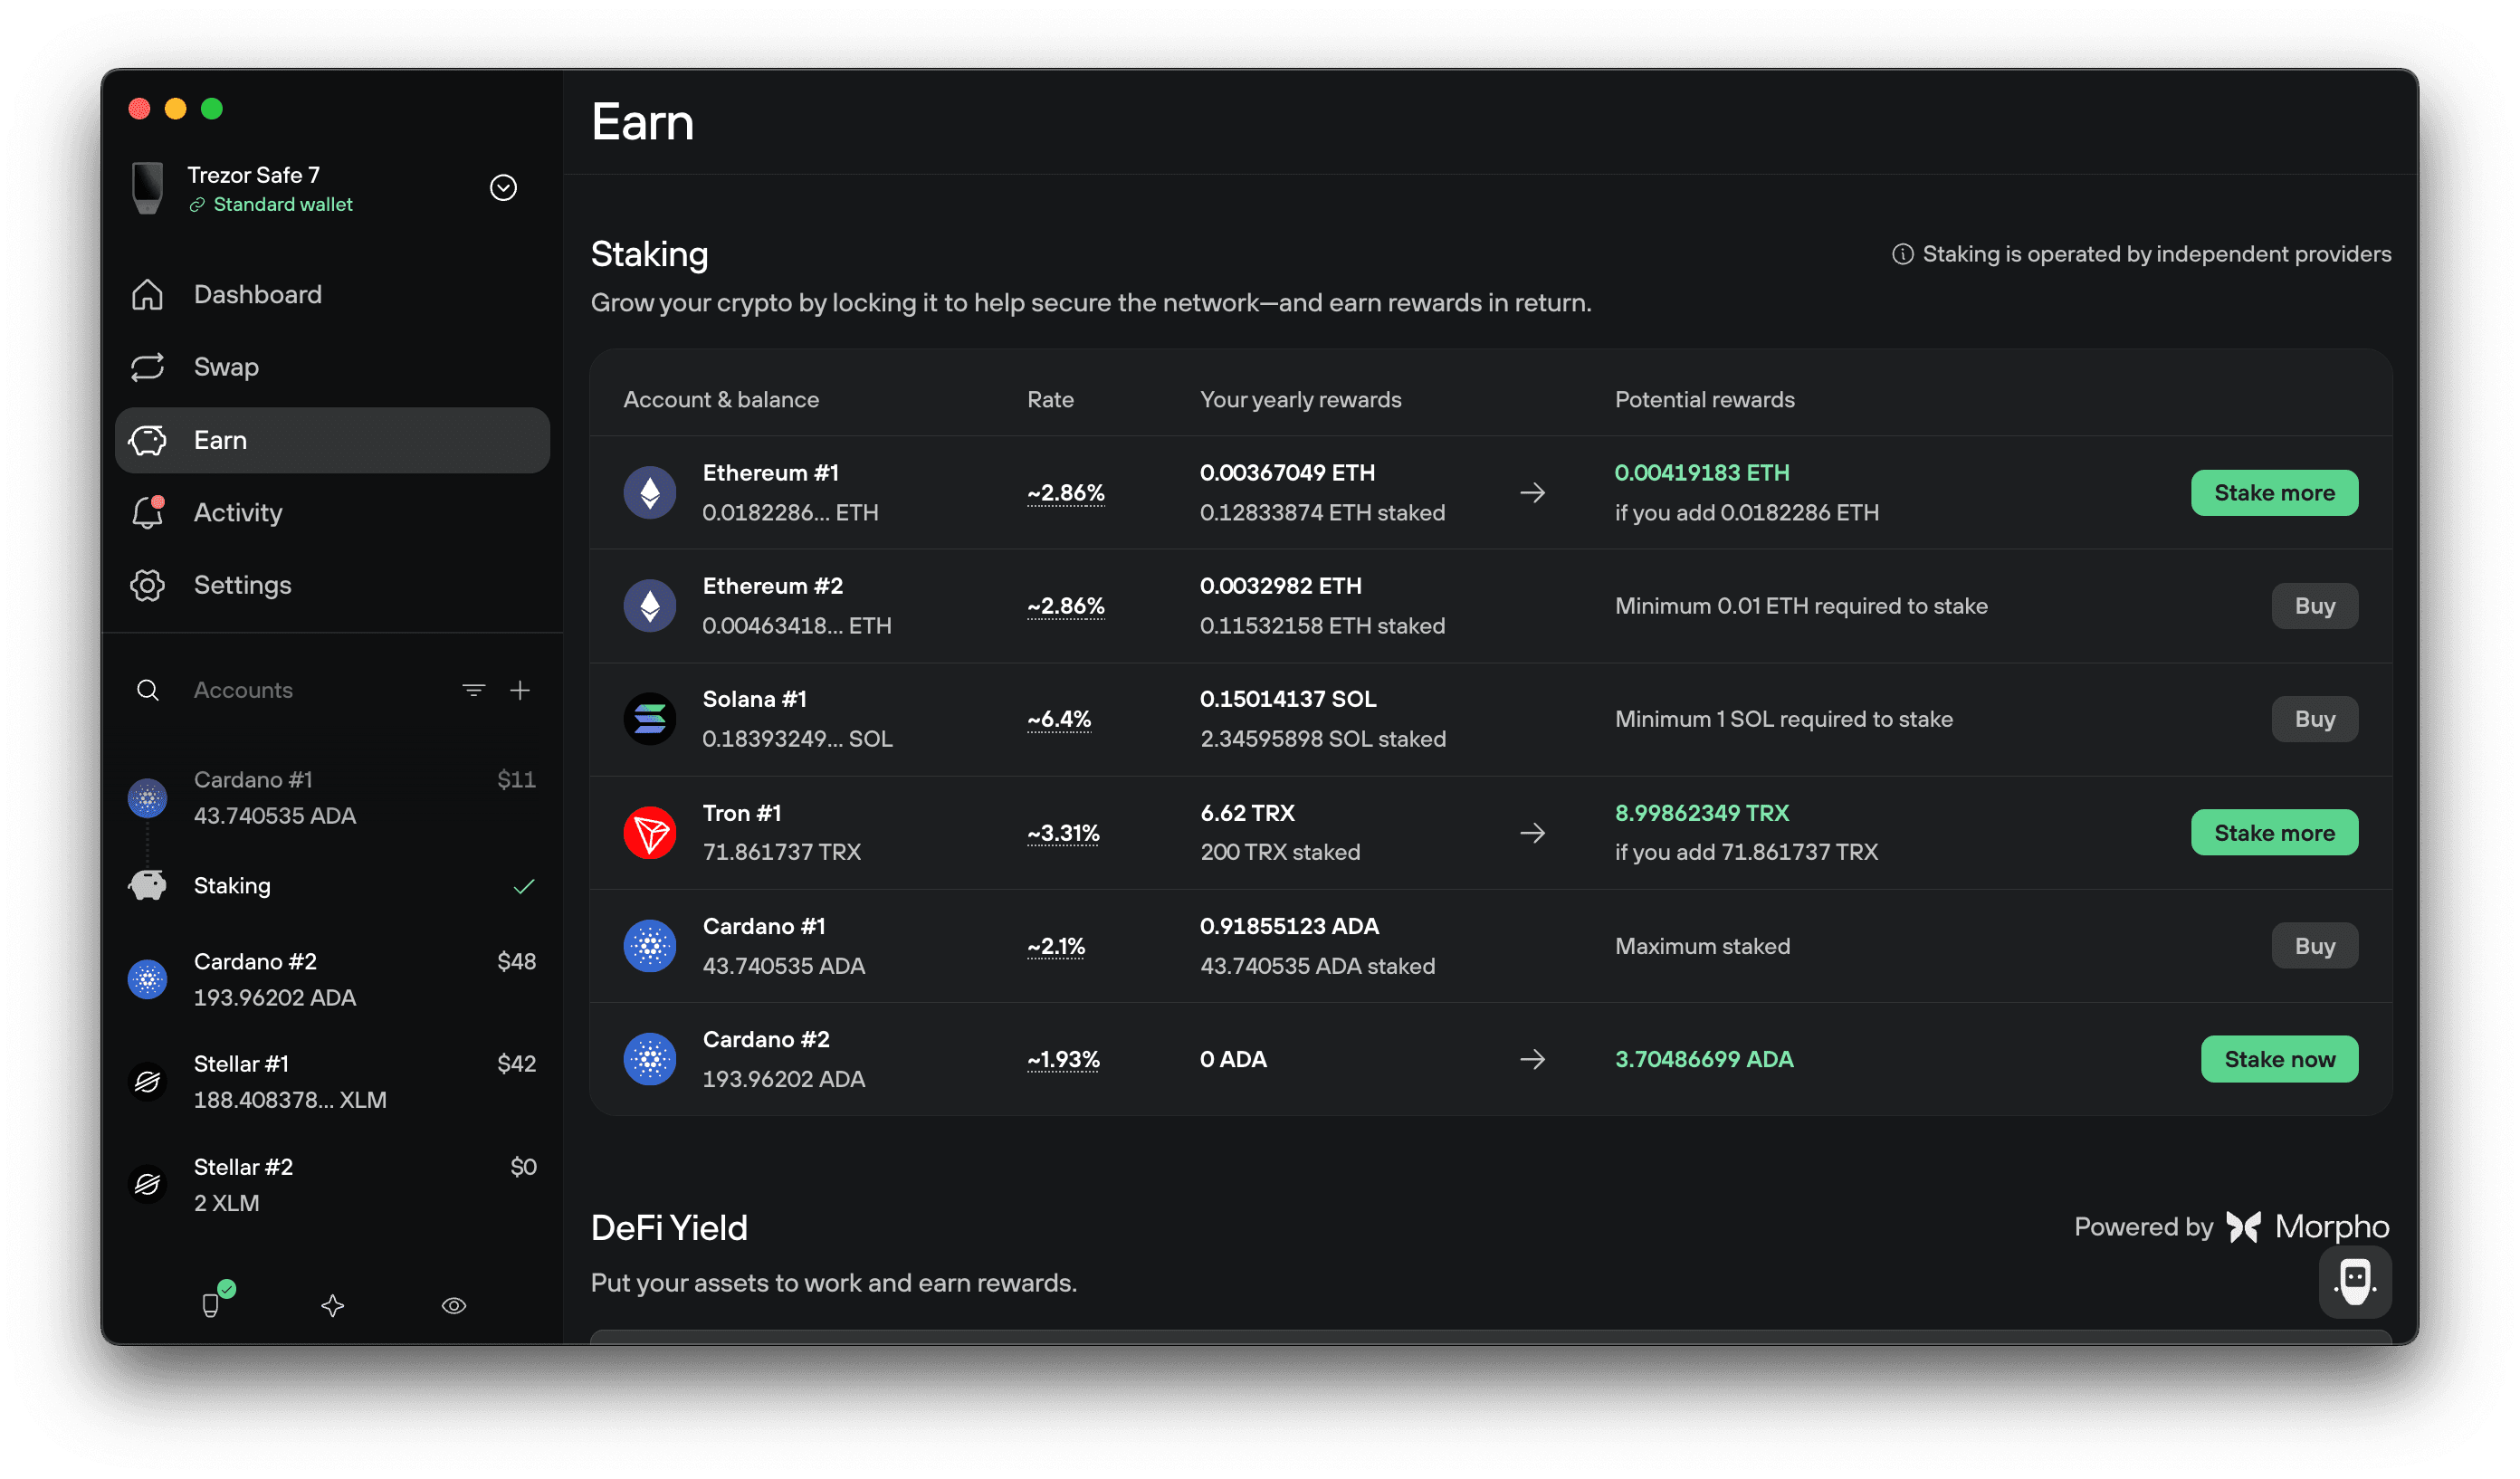
Task: Click Buy button in Solana #1 row
Action: point(2314,719)
